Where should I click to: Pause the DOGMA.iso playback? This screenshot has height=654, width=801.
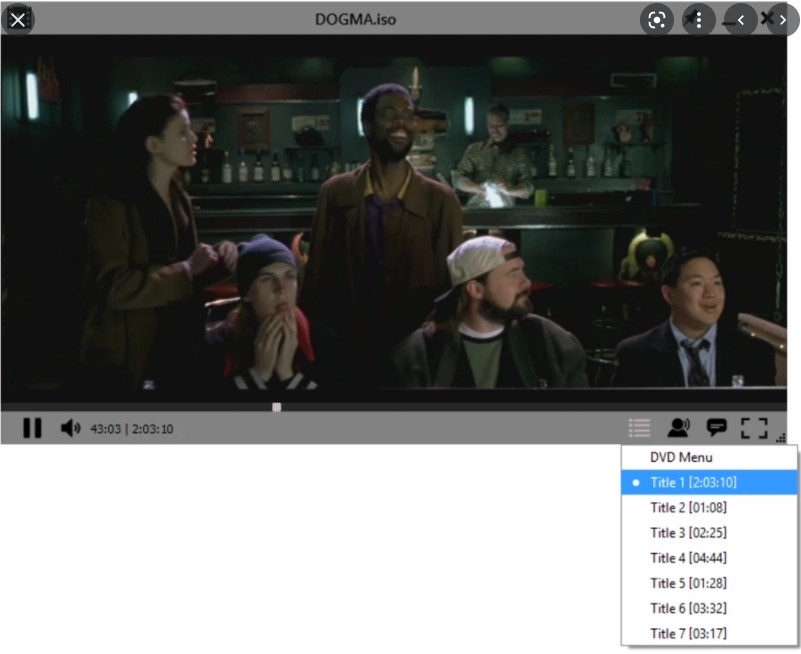click(x=32, y=428)
